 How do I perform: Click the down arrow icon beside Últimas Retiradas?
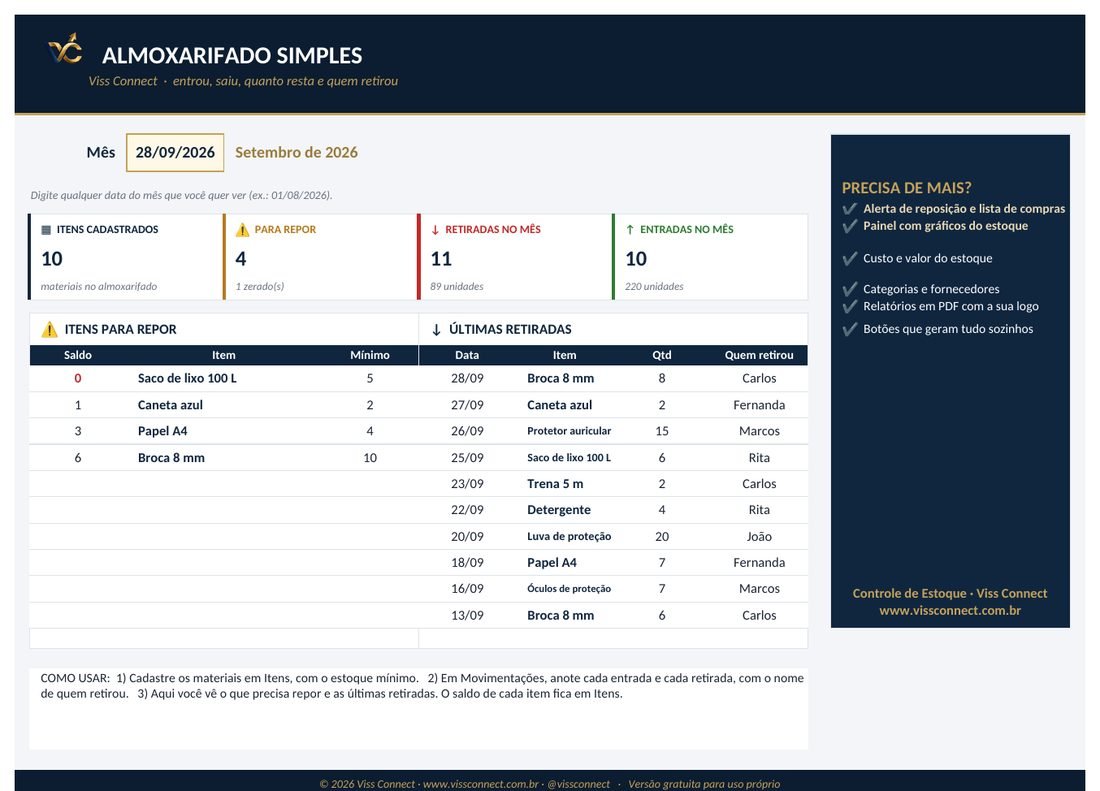(x=436, y=330)
